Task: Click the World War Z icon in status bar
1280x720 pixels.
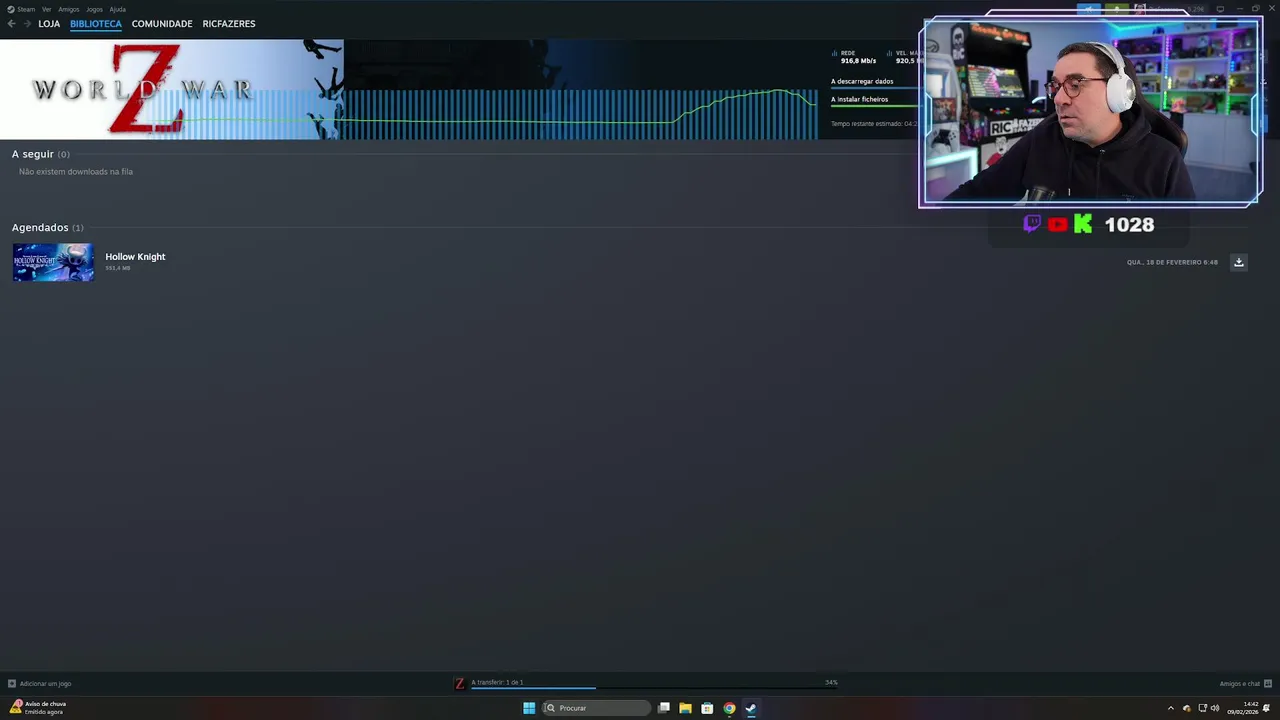Action: pyautogui.click(x=460, y=684)
